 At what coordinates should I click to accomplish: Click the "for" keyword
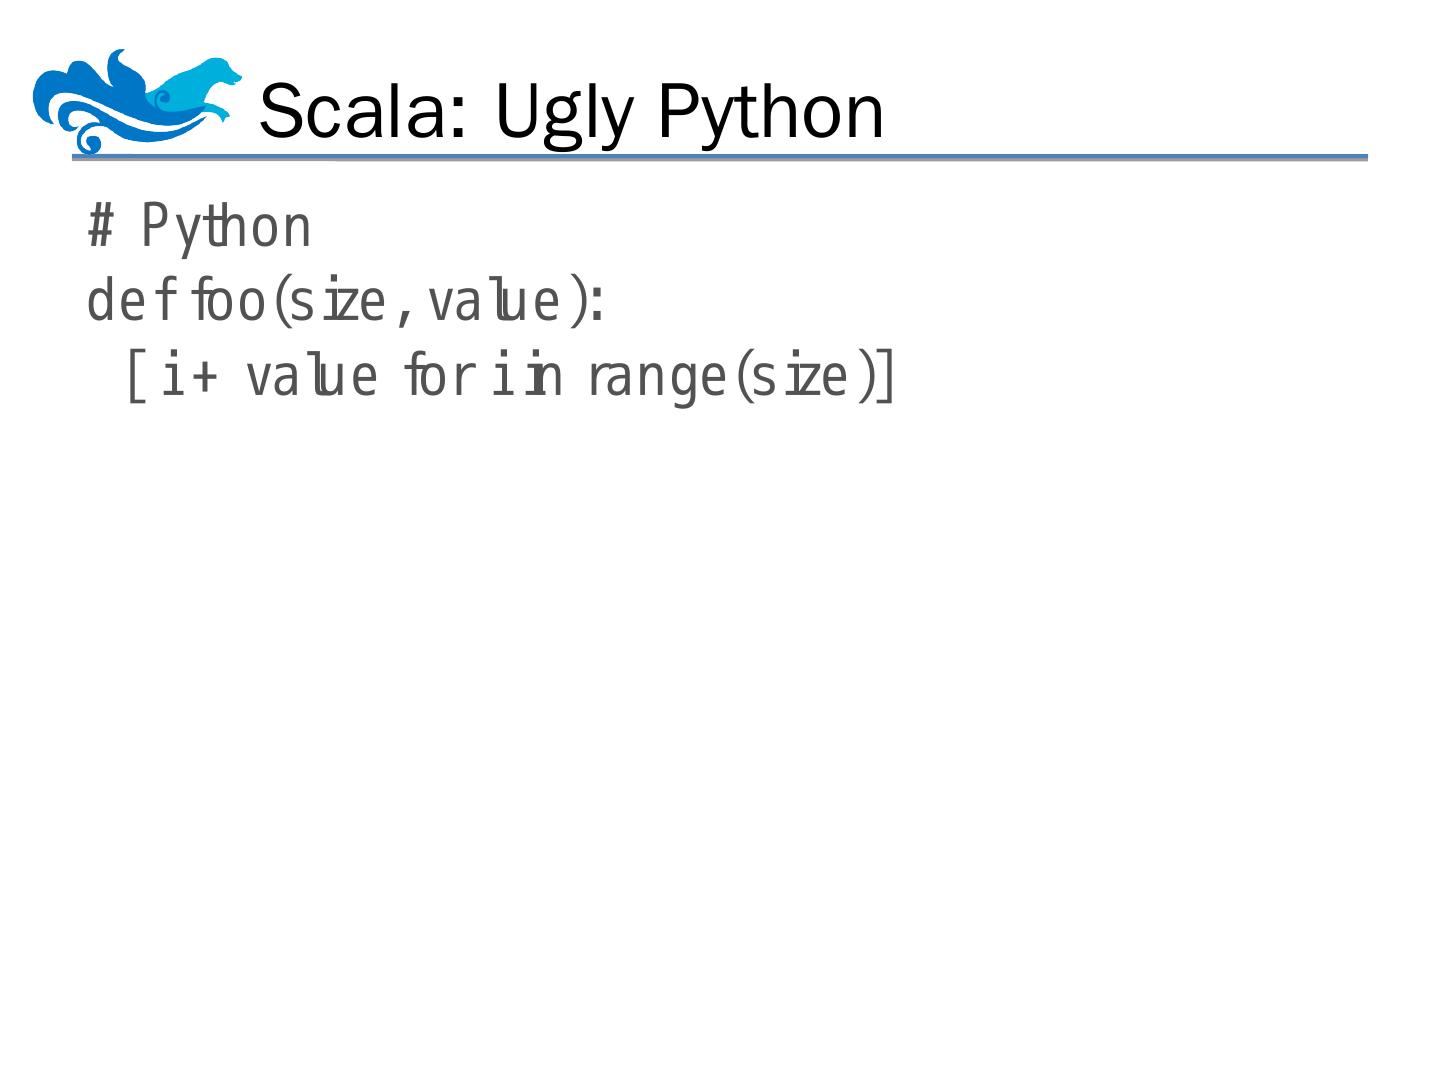pos(436,377)
